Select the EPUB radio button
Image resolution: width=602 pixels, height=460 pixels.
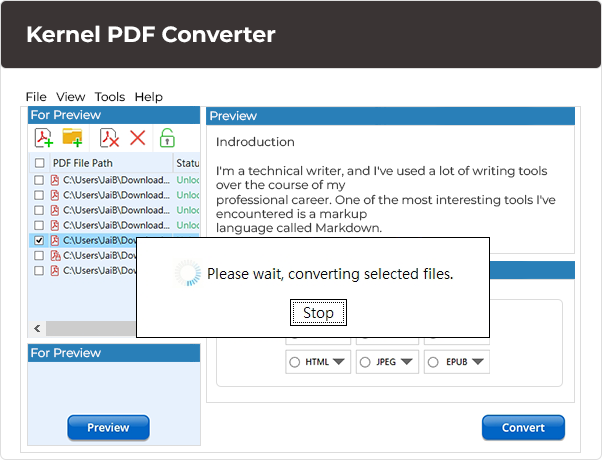tap(433, 362)
